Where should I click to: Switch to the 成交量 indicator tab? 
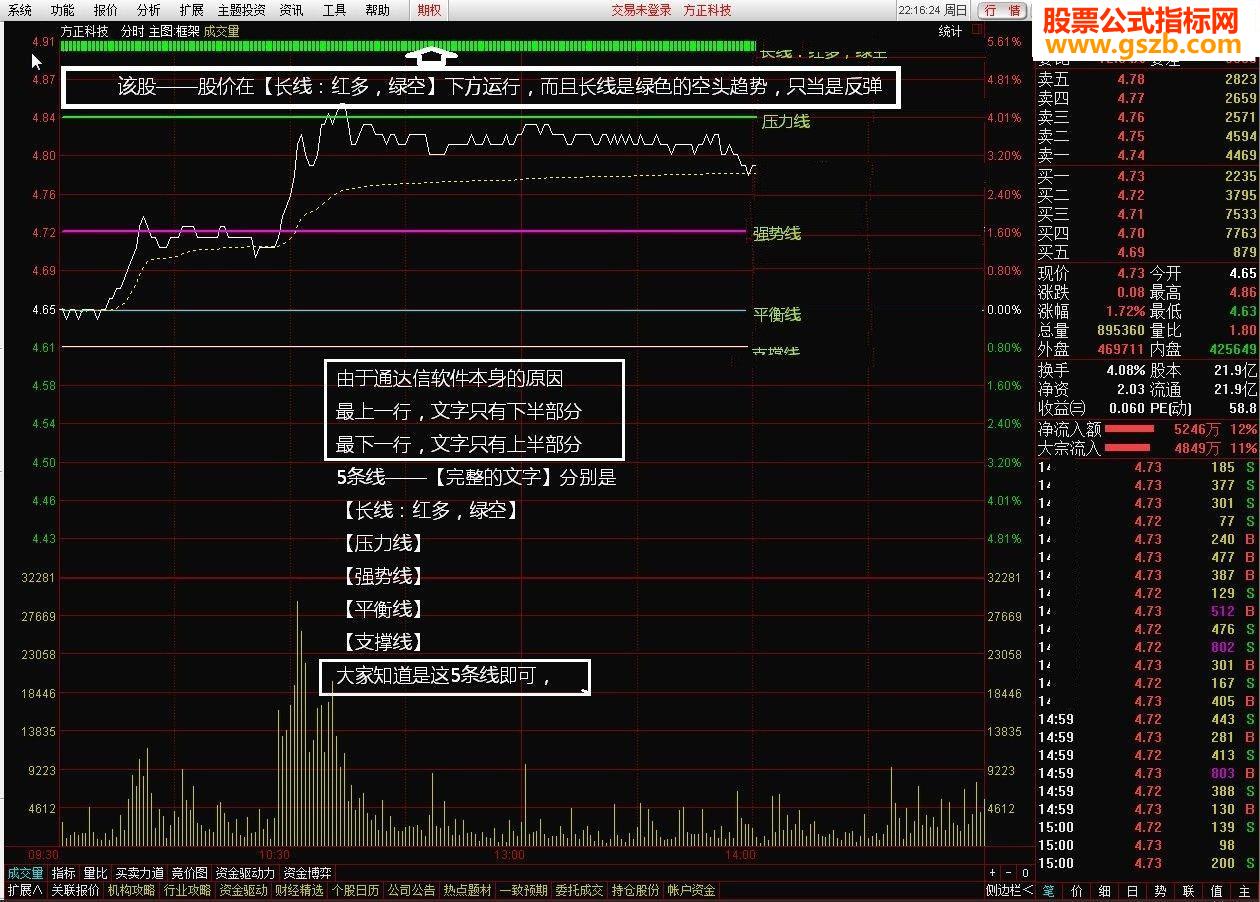(x=26, y=873)
